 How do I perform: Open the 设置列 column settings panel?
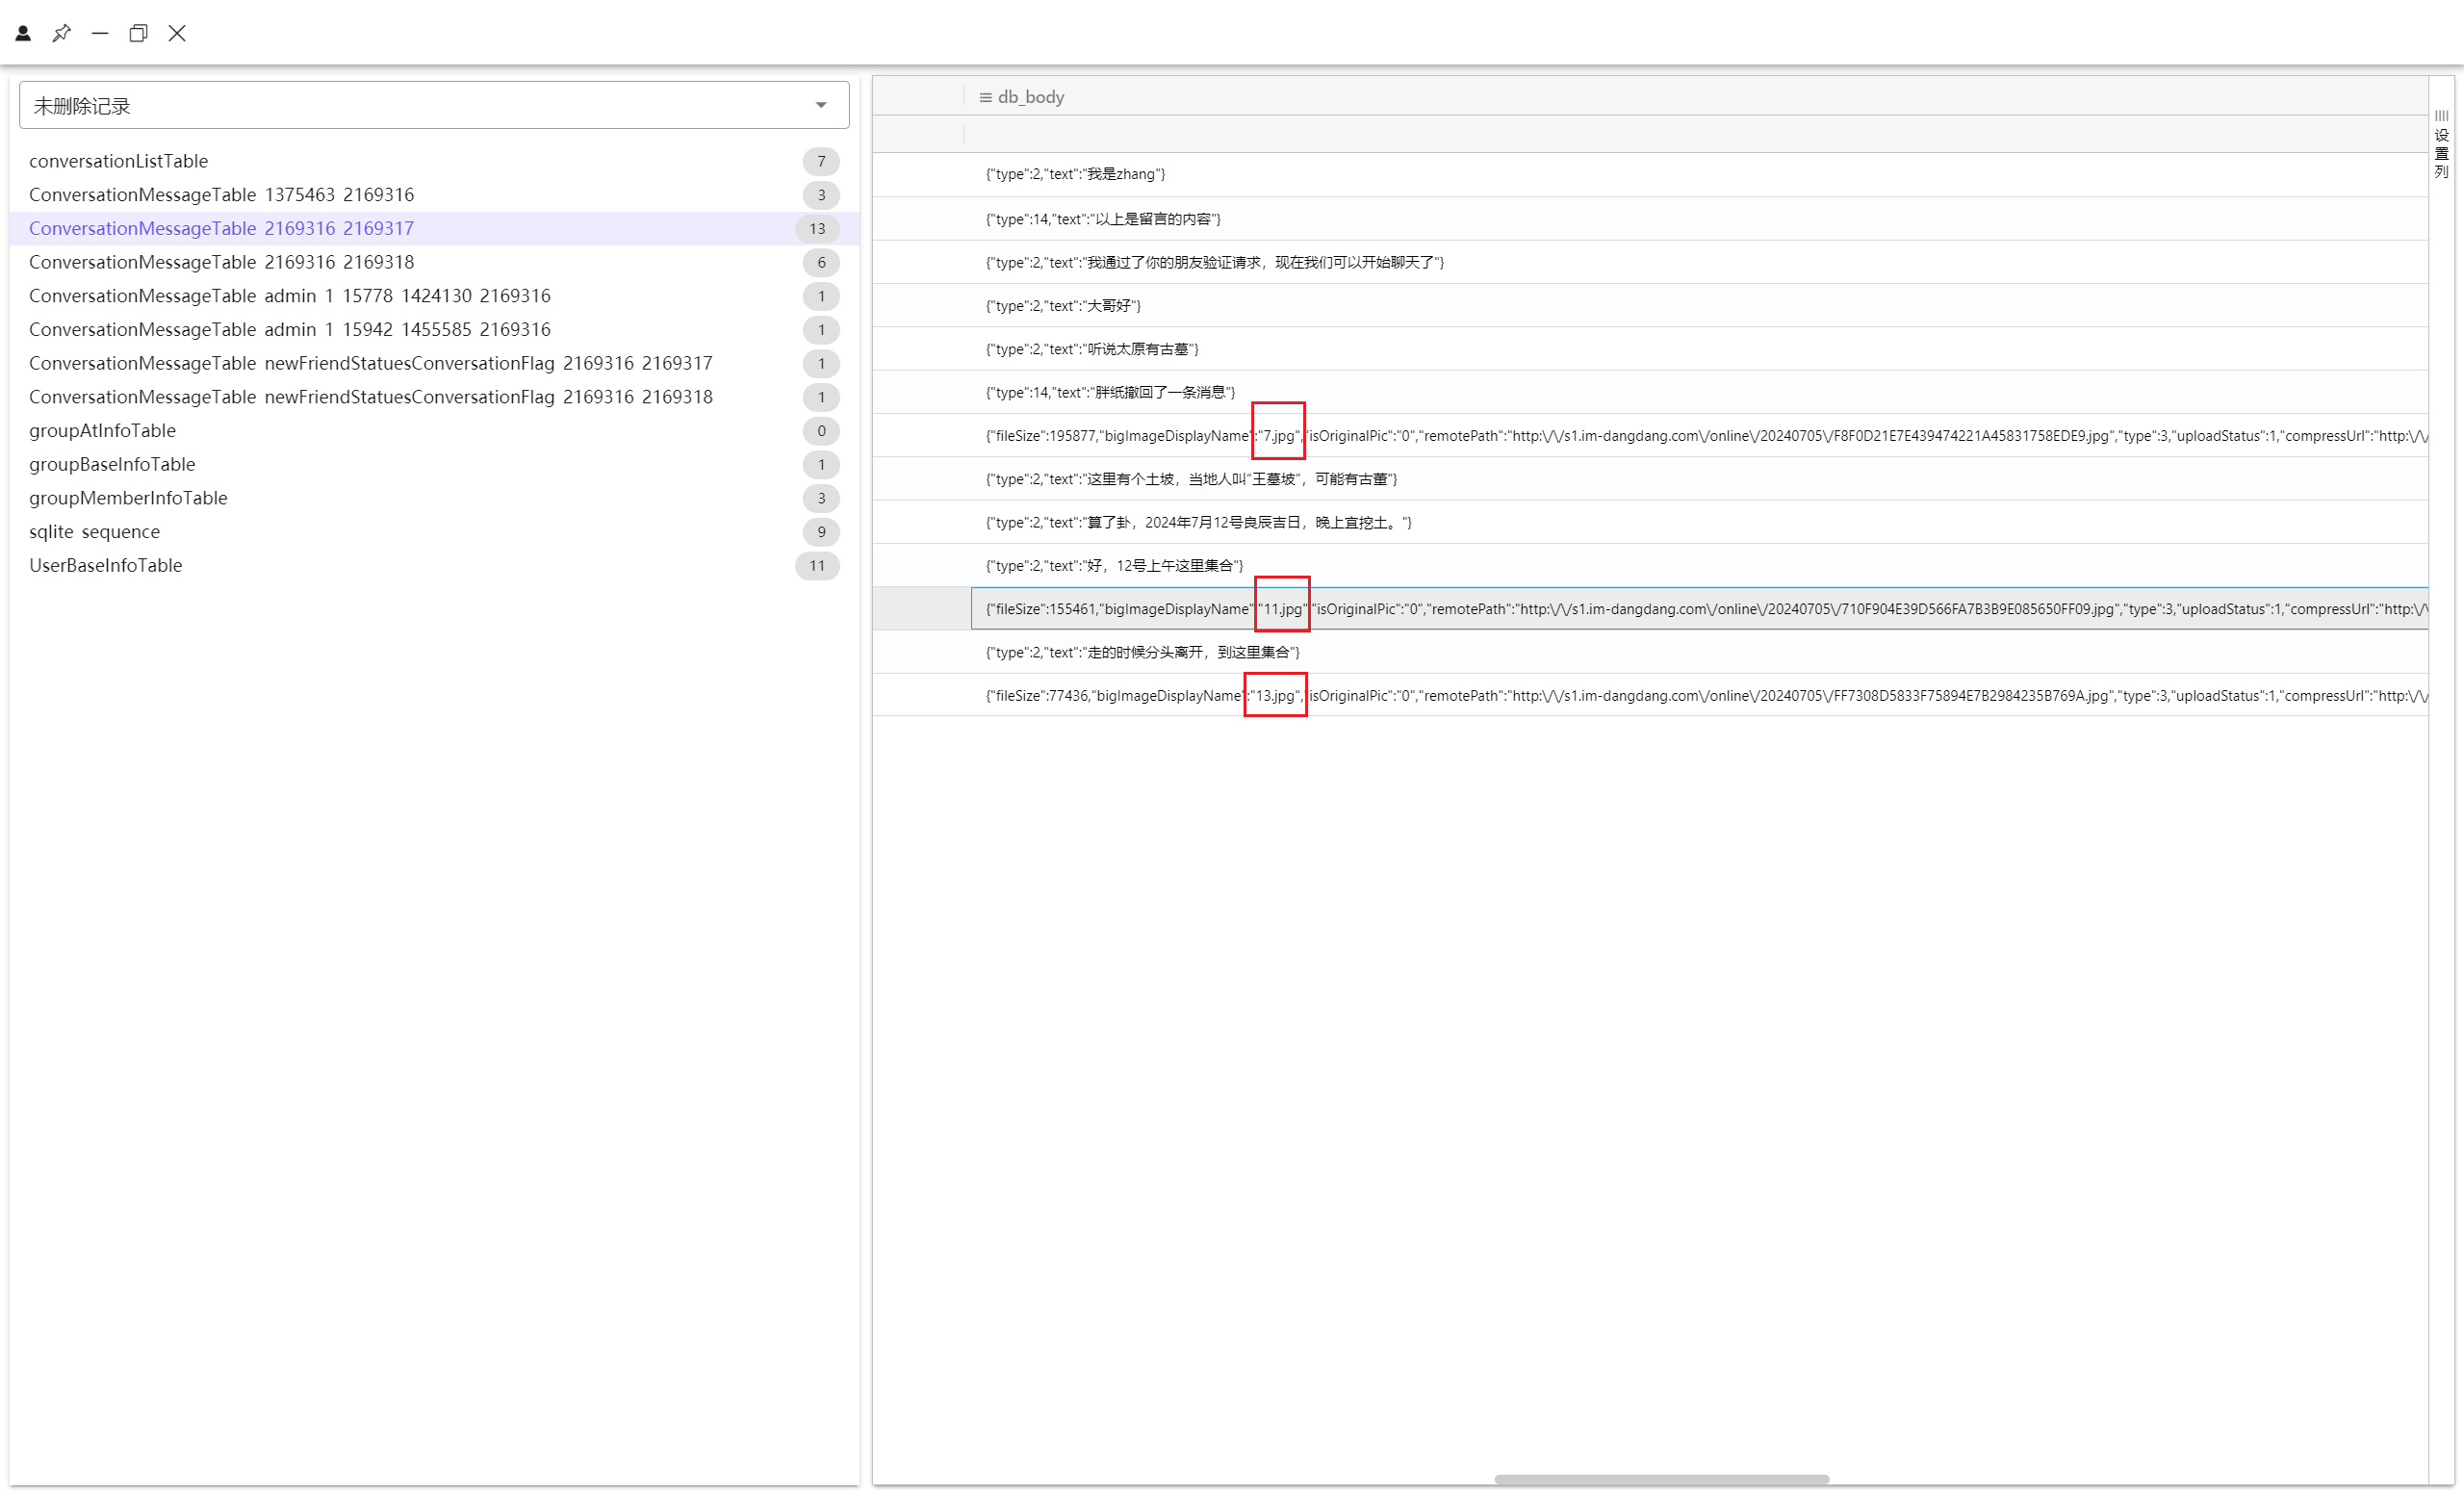pos(2441,145)
